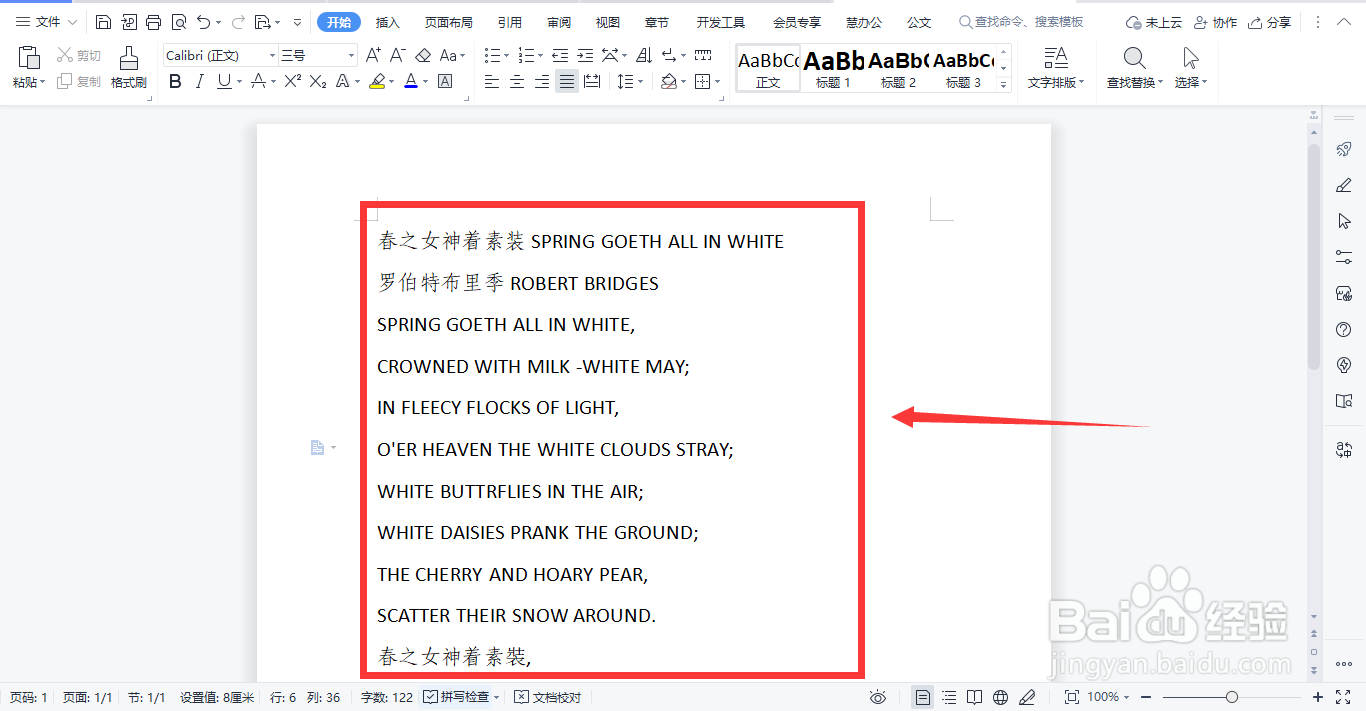
Task: Apply character border icon
Action: click(x=445, y=81)
